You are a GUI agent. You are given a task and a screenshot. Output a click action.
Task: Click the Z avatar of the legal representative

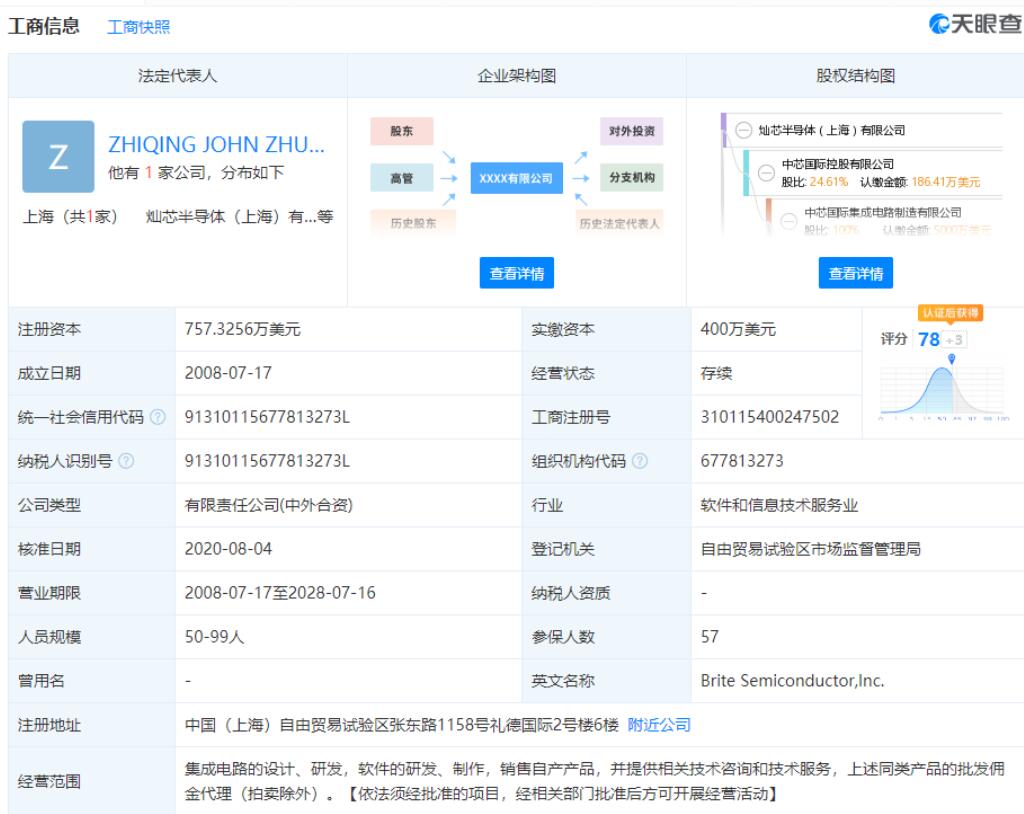coord(58,157)
